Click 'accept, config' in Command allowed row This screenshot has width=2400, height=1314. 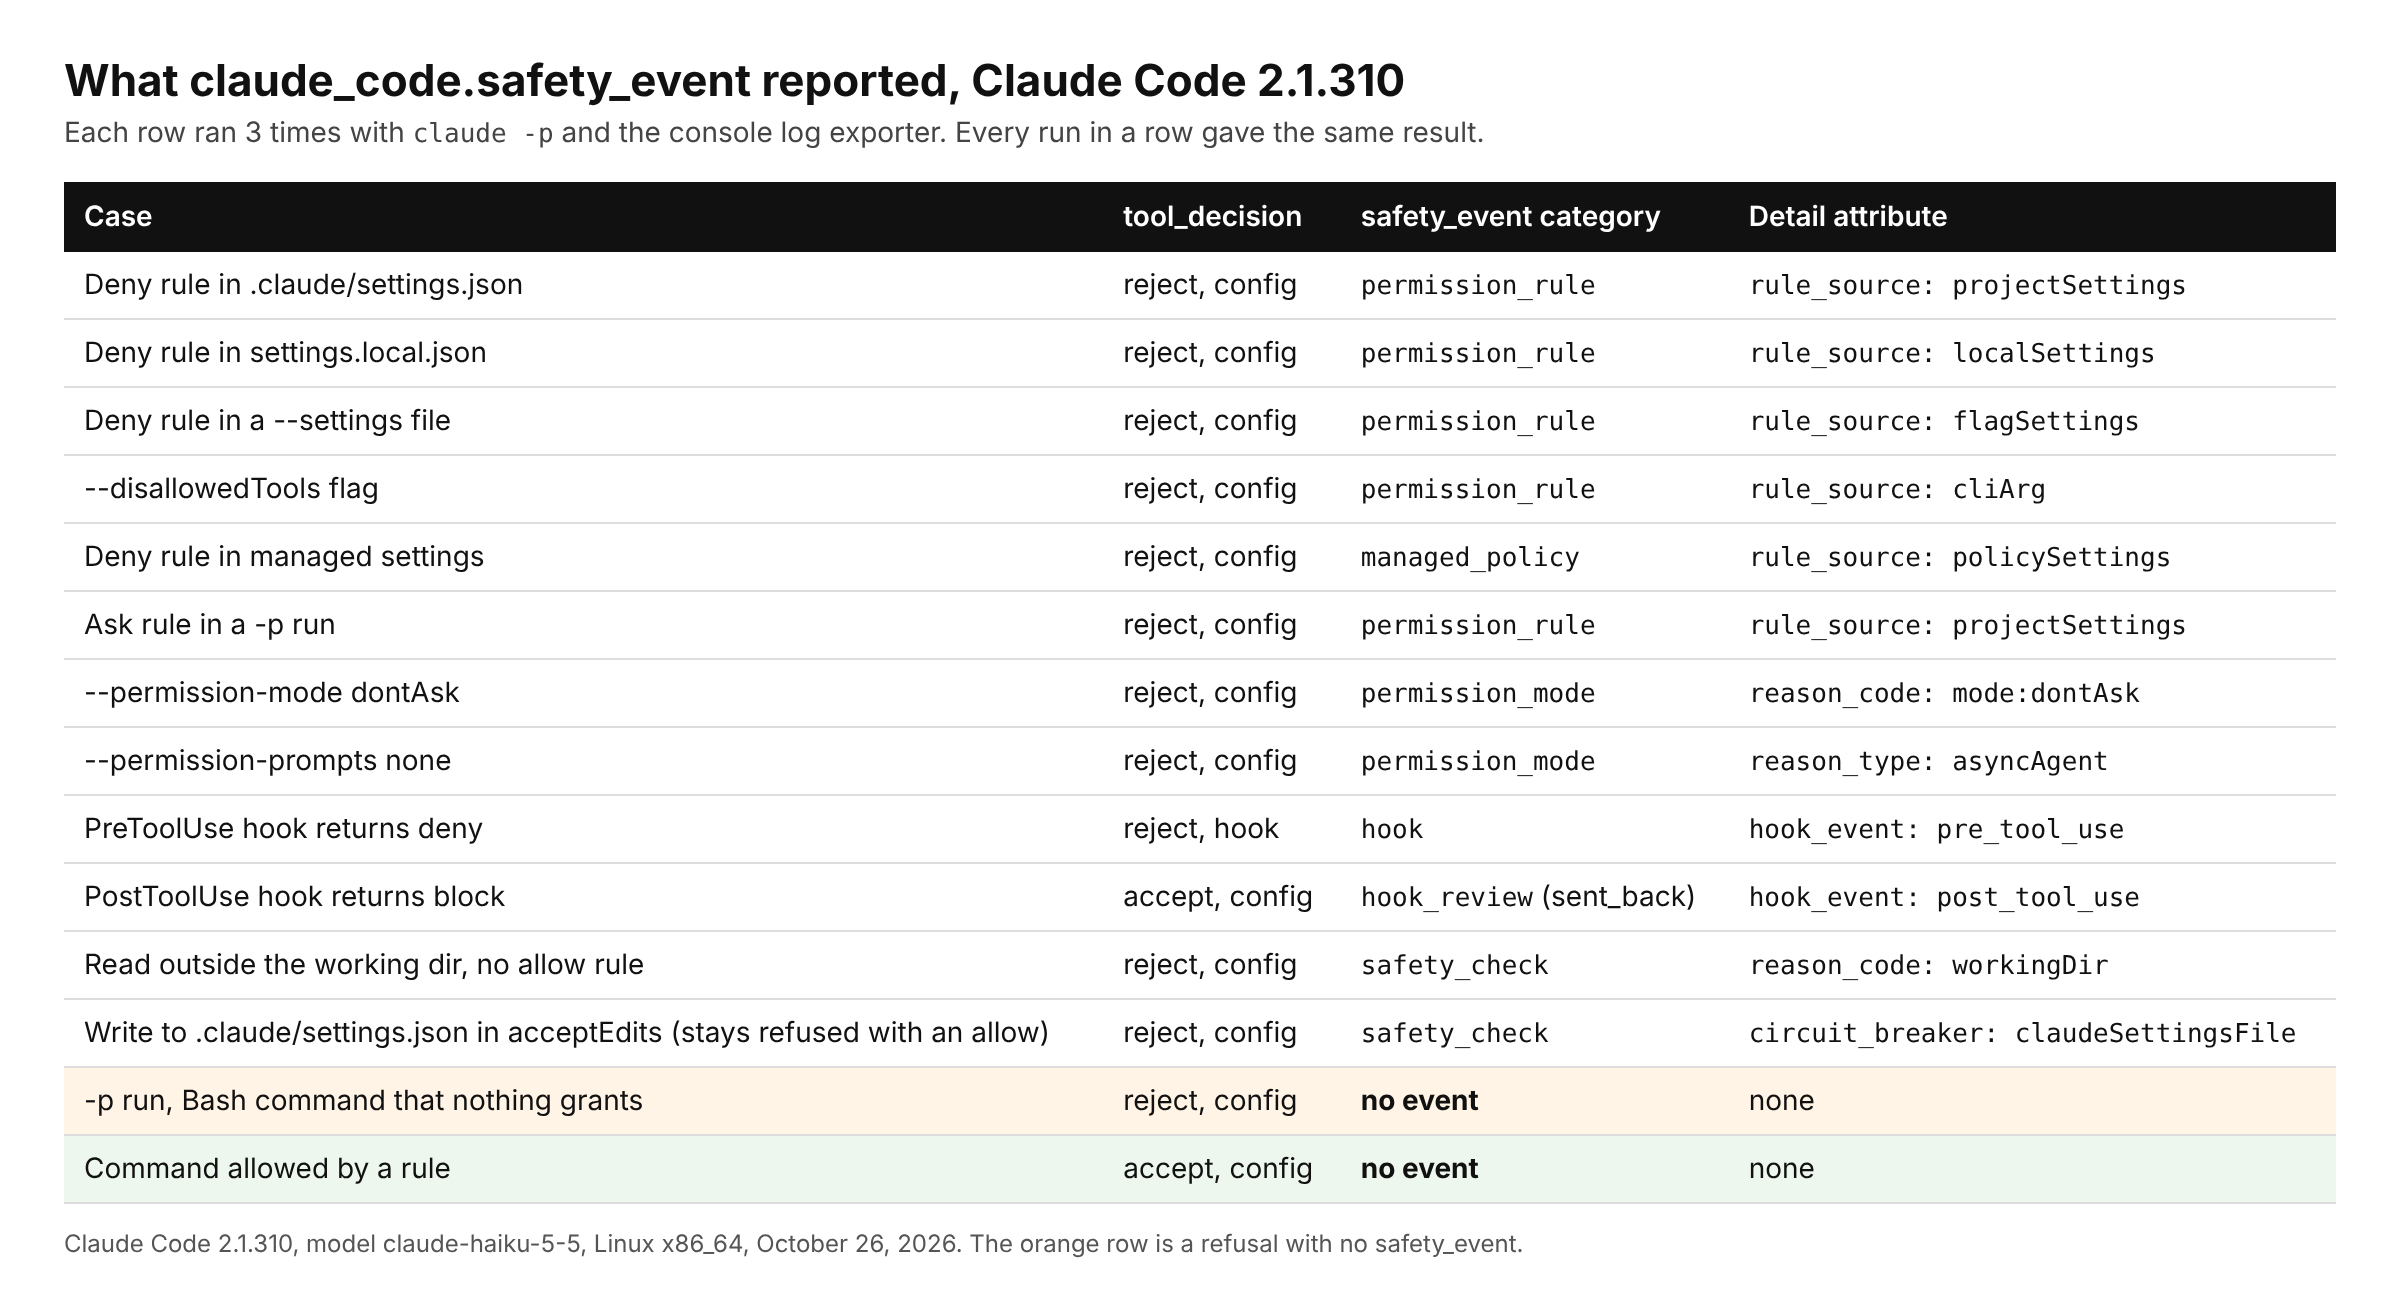1217,1169
